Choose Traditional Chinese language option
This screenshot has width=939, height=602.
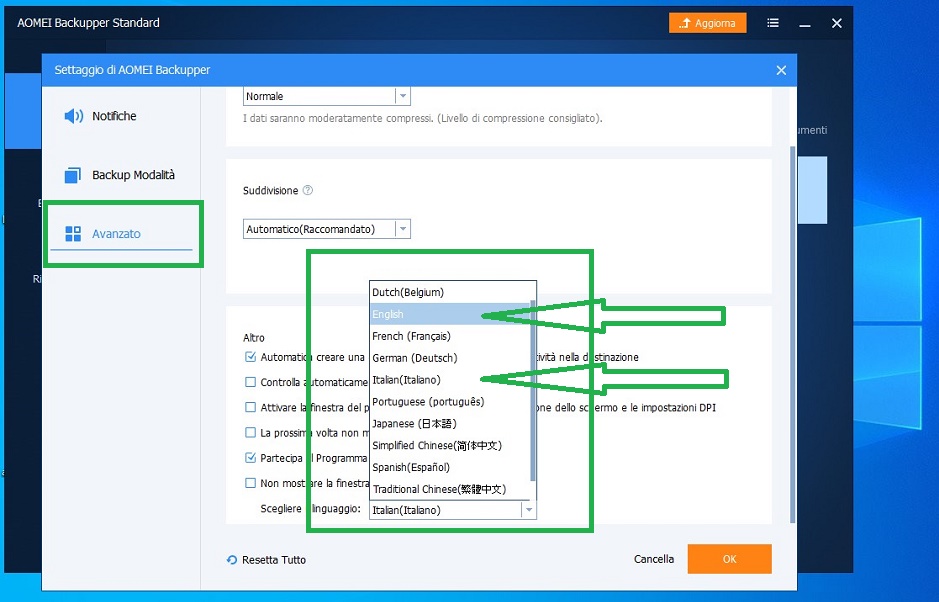tap(450, 489)
